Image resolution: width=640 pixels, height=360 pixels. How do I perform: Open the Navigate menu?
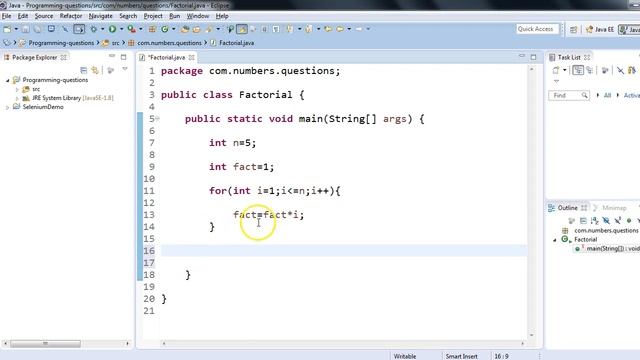pos(100,16)
